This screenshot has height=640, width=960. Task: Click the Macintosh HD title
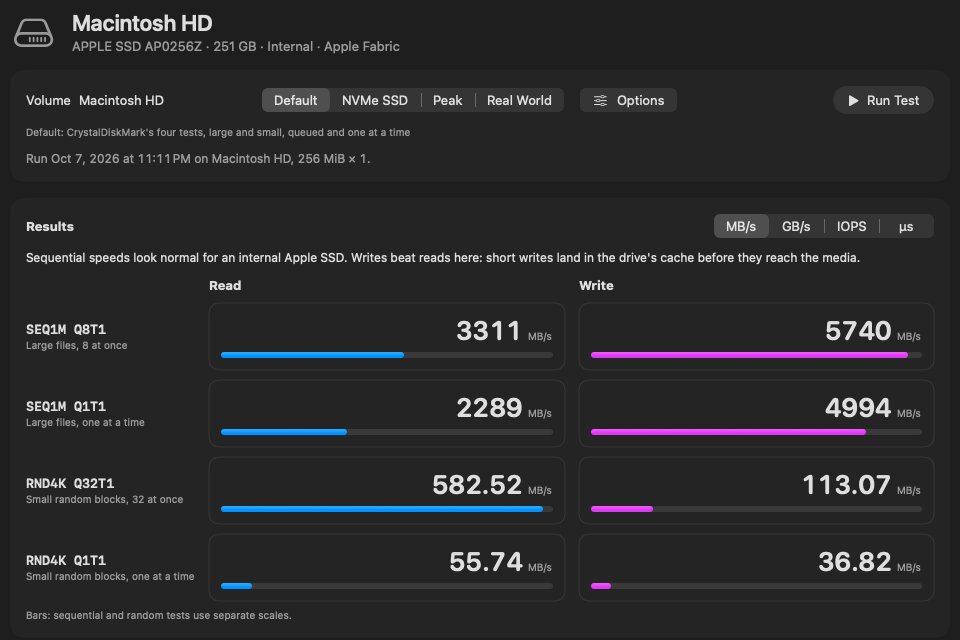tap(142, 23)
